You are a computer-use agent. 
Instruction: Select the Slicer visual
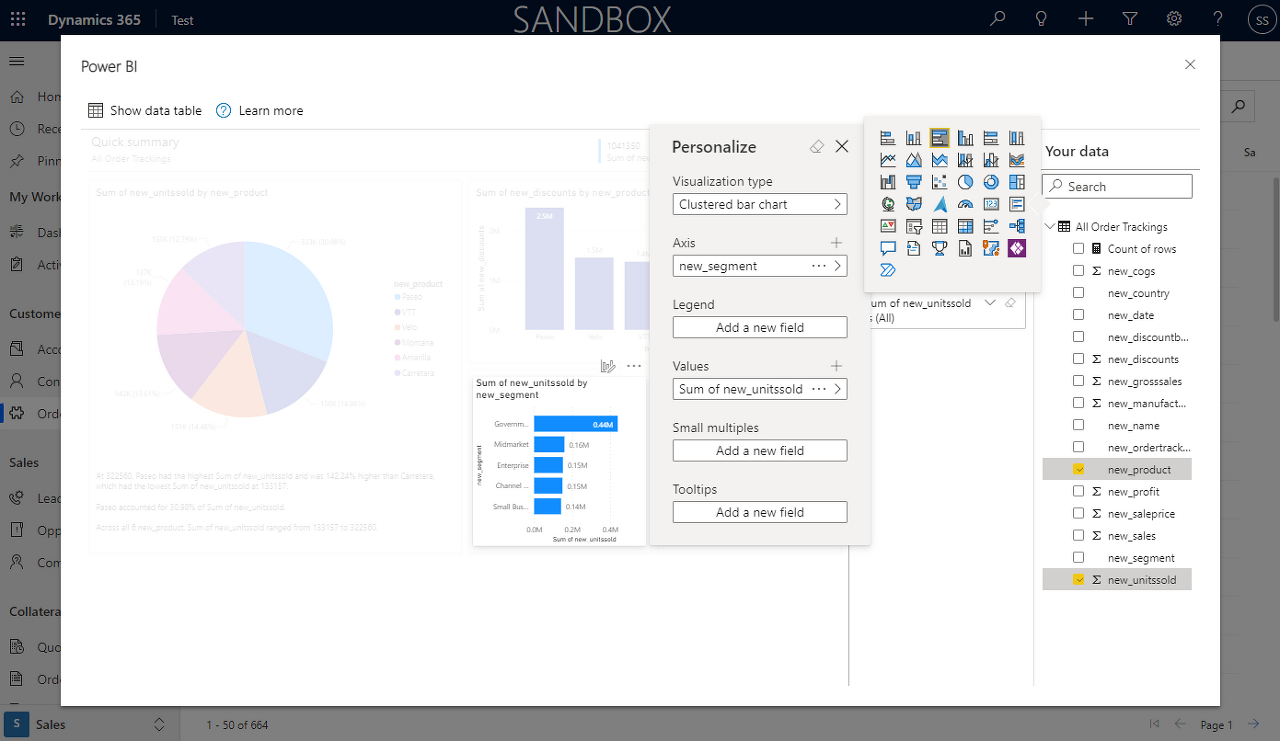click(913, 226)
